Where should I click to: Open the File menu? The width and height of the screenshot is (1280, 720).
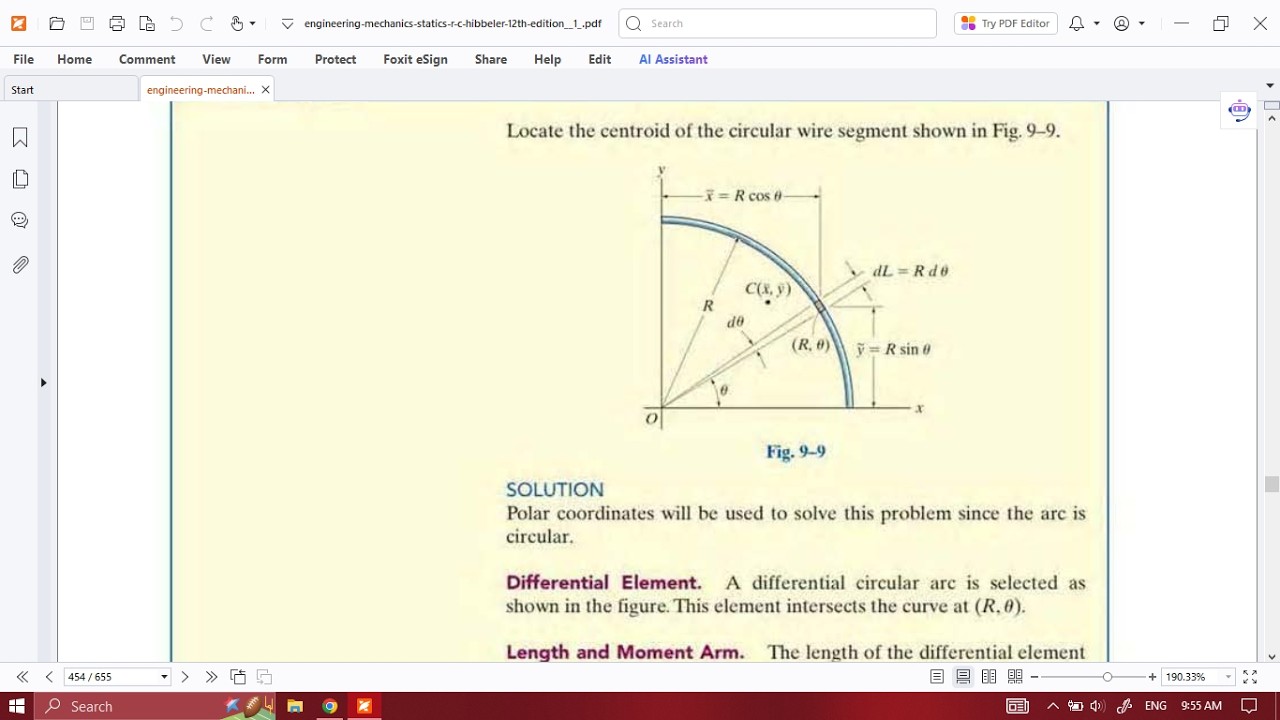coord(23,59)
